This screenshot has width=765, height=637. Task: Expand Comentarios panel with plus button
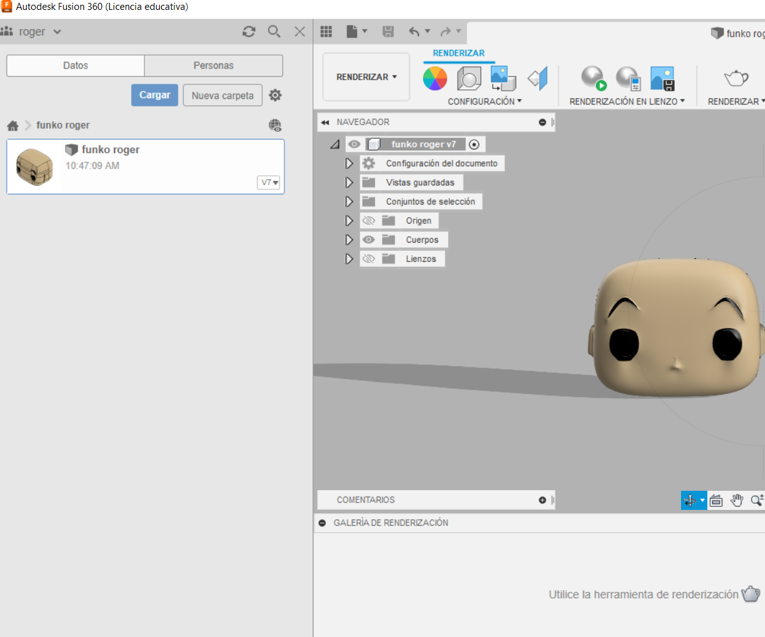(x=542, y=500)
